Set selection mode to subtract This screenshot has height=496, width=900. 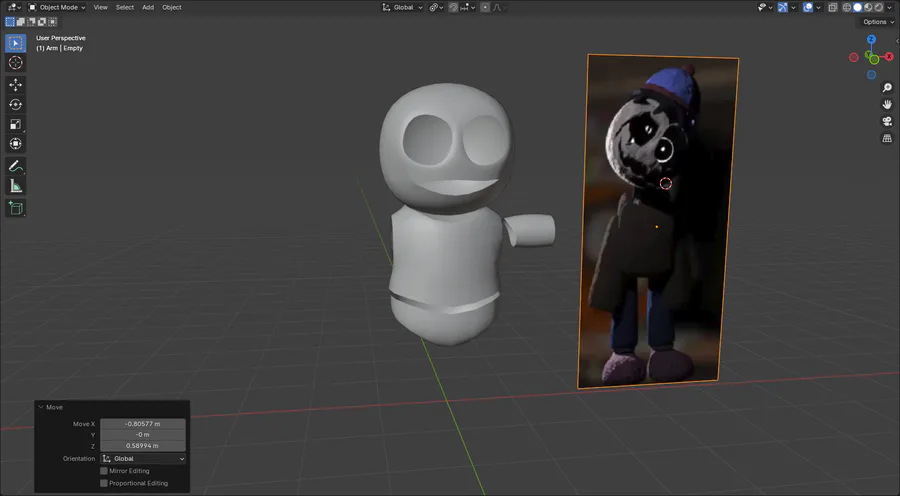coord(31,22)
